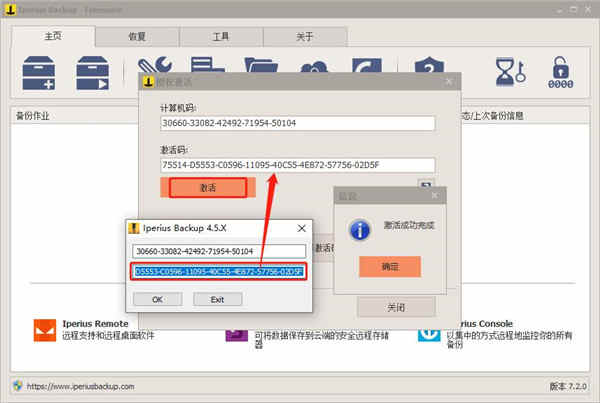The width and height of the screenshot is (600, 403).
Task: Open the shield help icon
Action: 429,64
